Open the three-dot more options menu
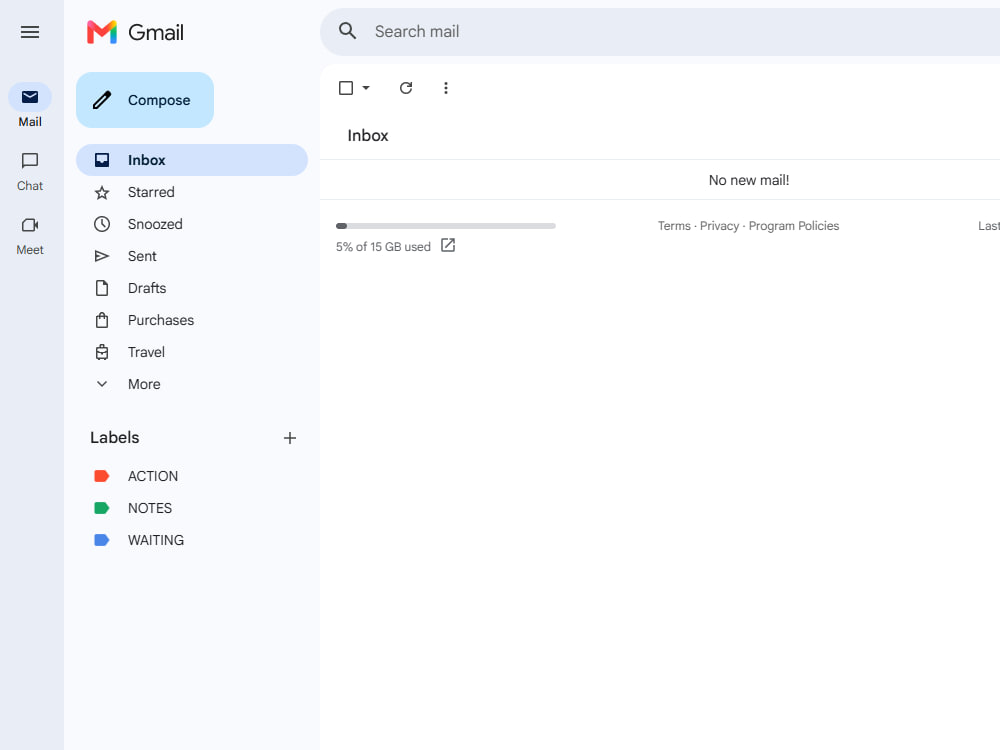 446,88
